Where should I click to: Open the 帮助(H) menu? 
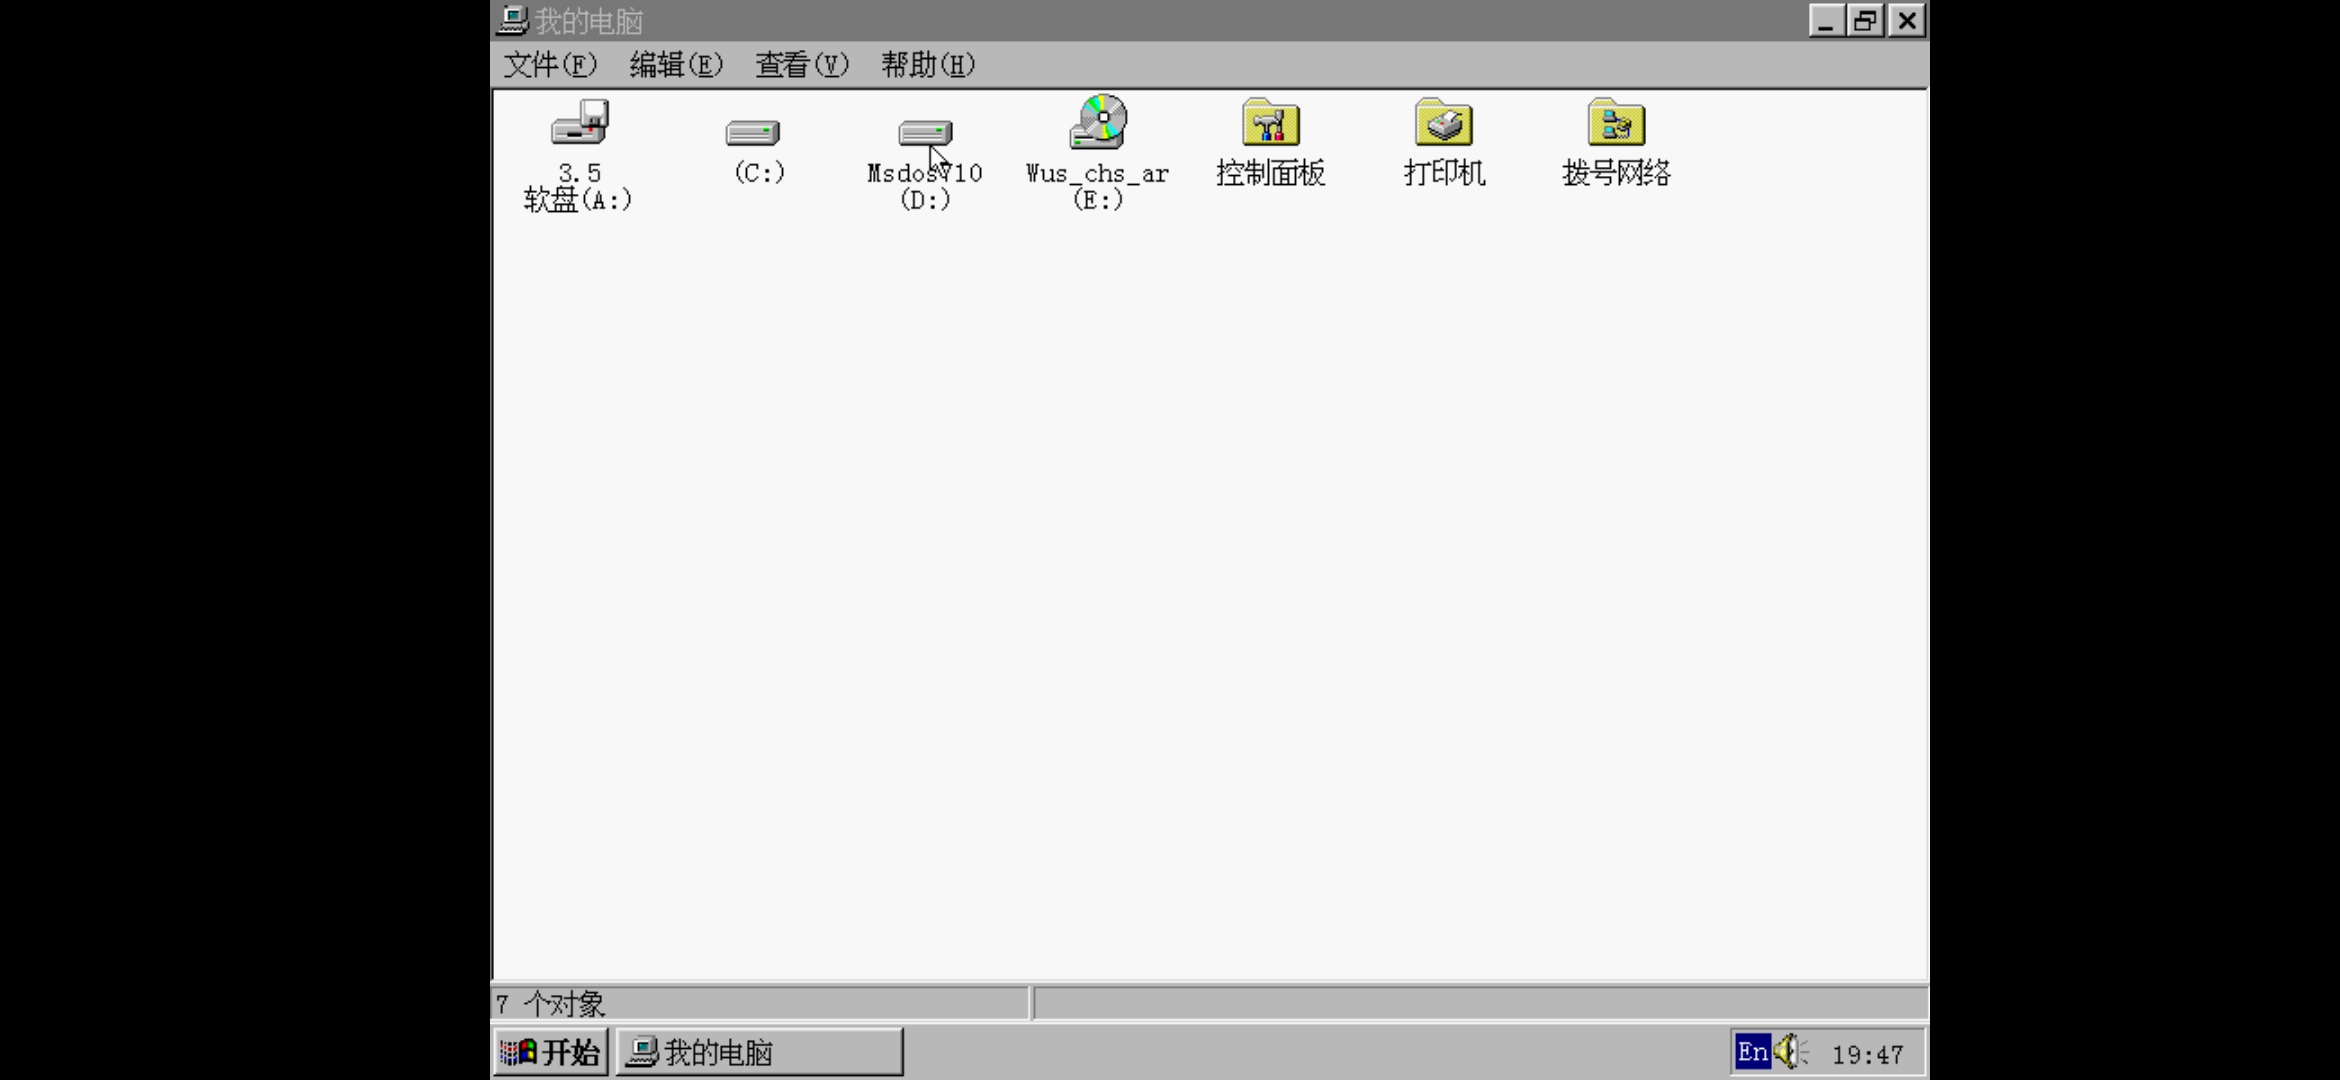pyautogui.click(x=927, y=65)
